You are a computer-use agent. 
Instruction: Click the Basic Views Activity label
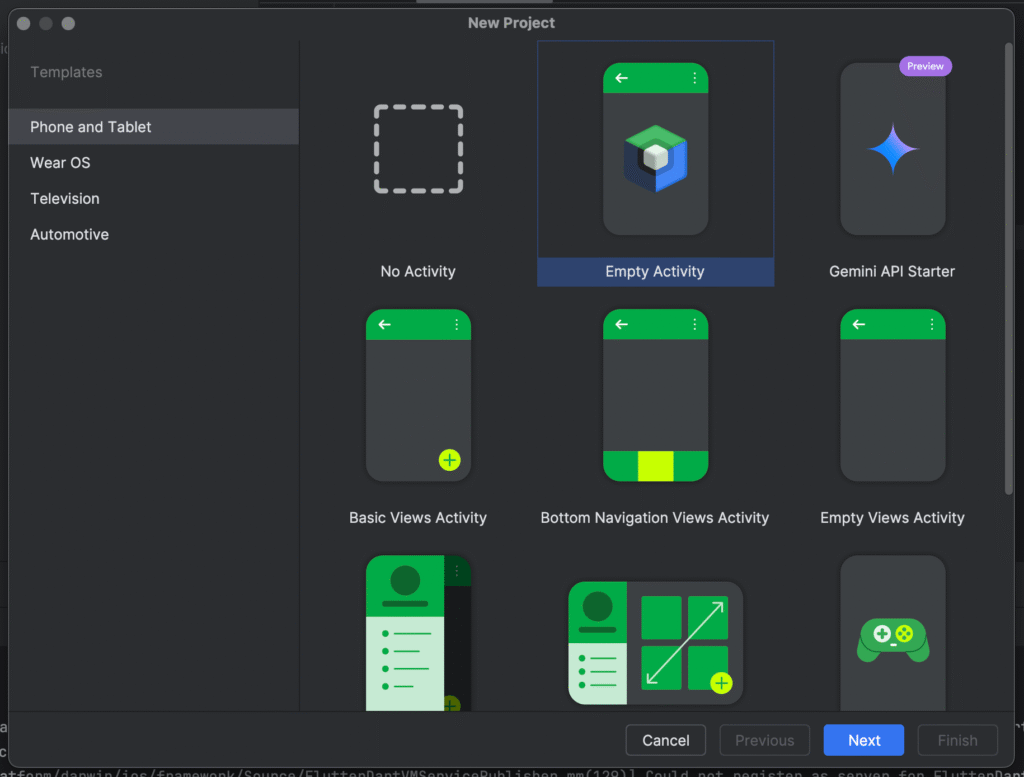click(418, 518)
